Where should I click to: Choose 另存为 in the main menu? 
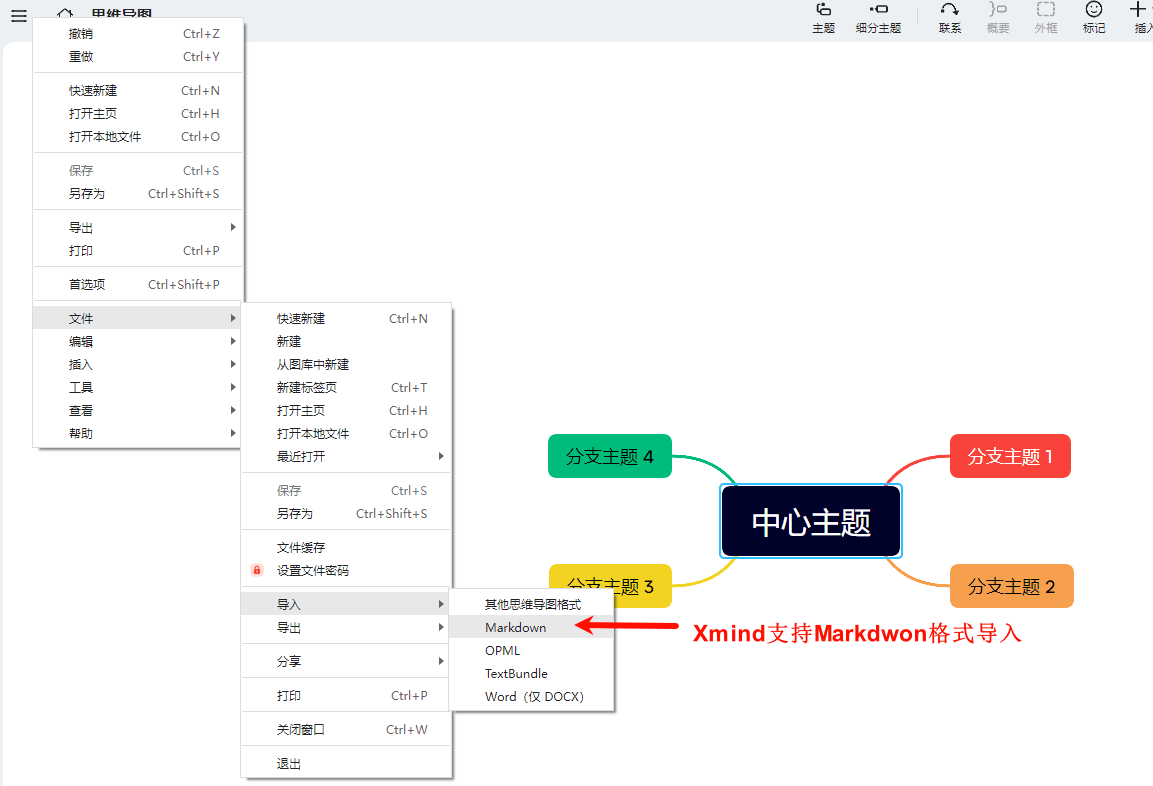[138, 193]
